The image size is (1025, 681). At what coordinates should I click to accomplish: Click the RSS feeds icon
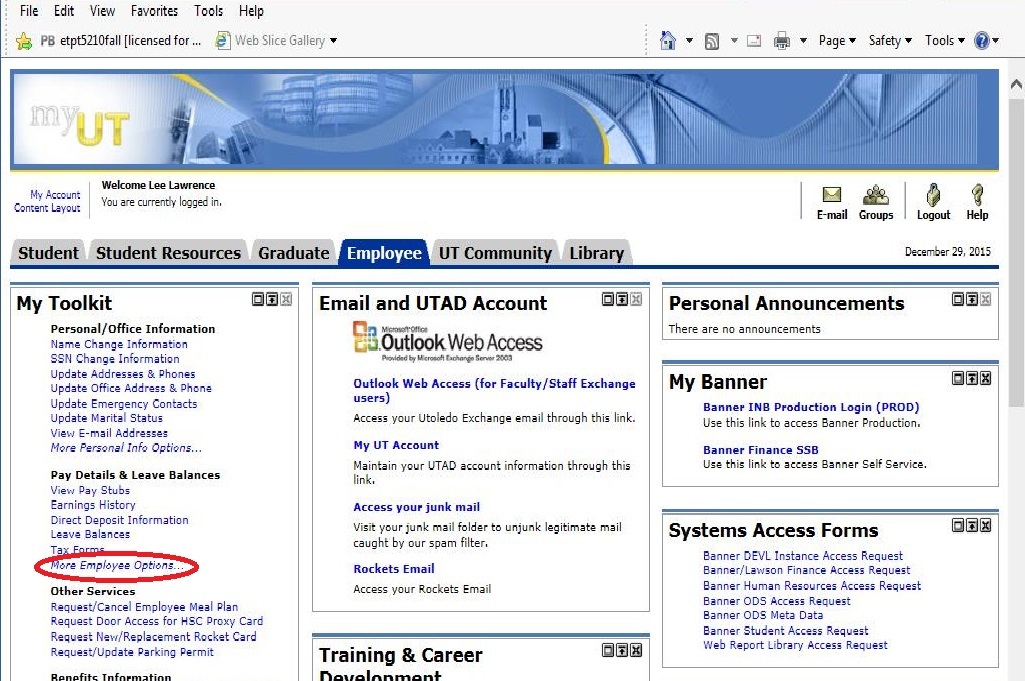coord(712,41)
